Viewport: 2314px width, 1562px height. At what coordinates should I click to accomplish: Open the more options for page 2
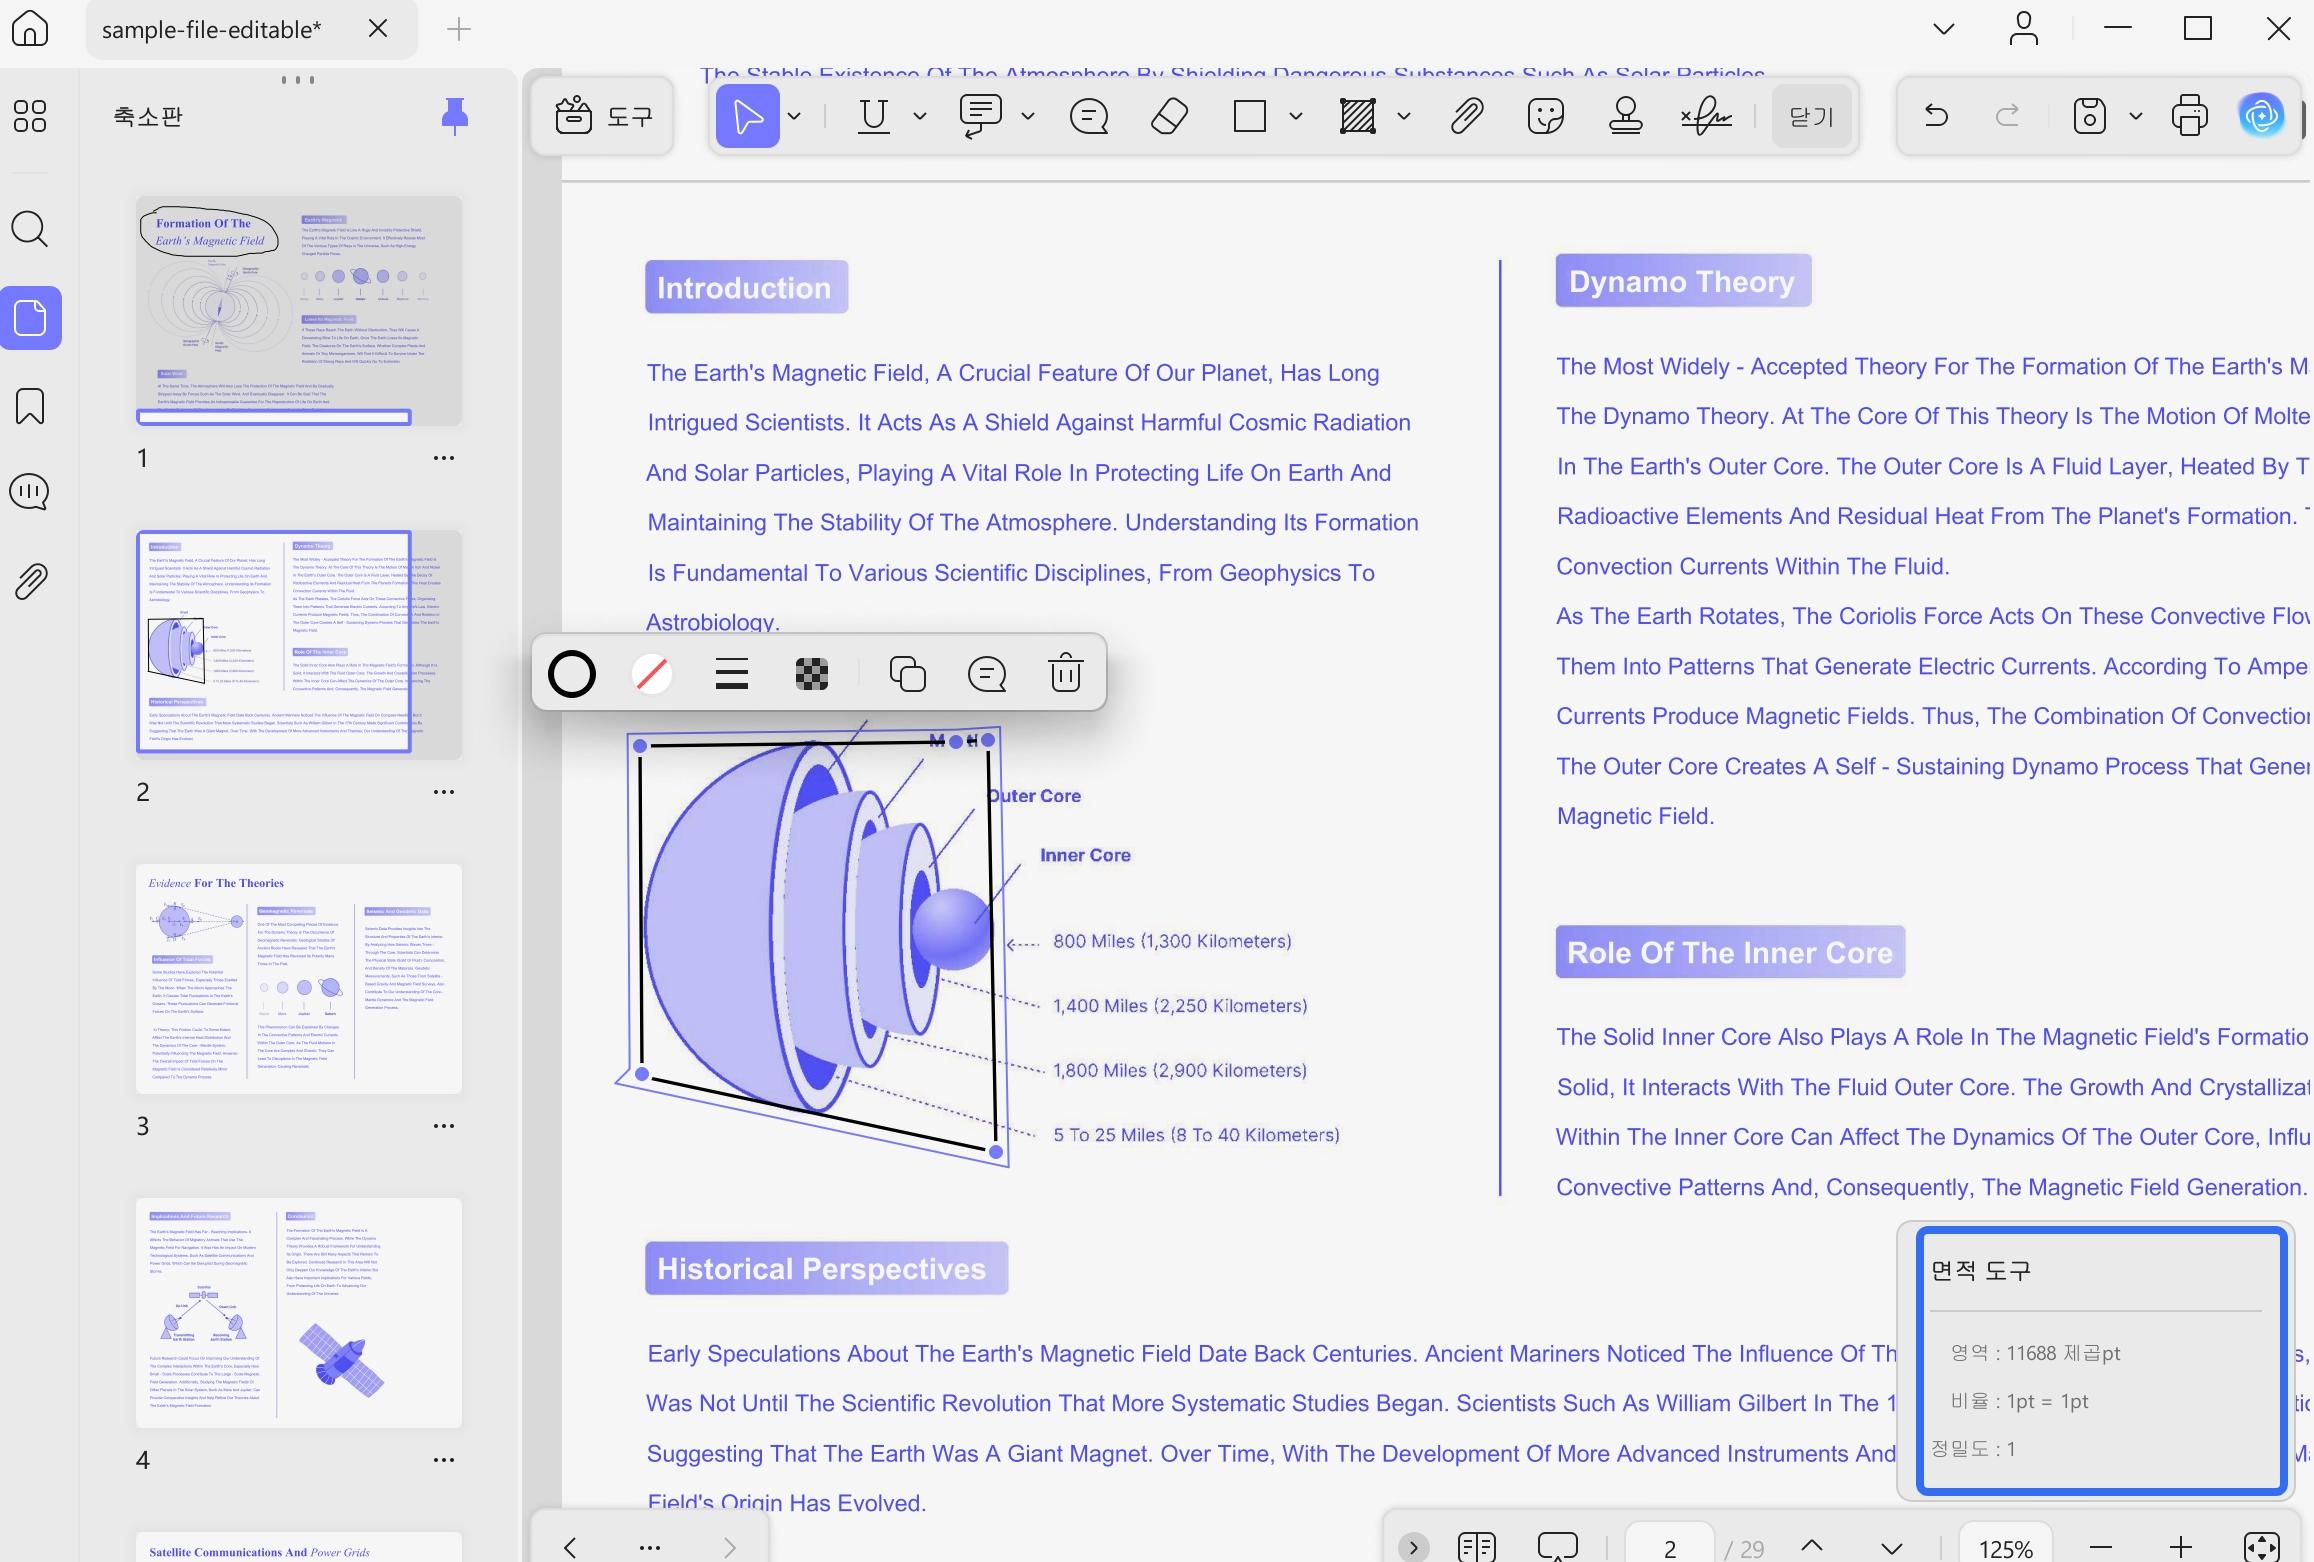444,792
